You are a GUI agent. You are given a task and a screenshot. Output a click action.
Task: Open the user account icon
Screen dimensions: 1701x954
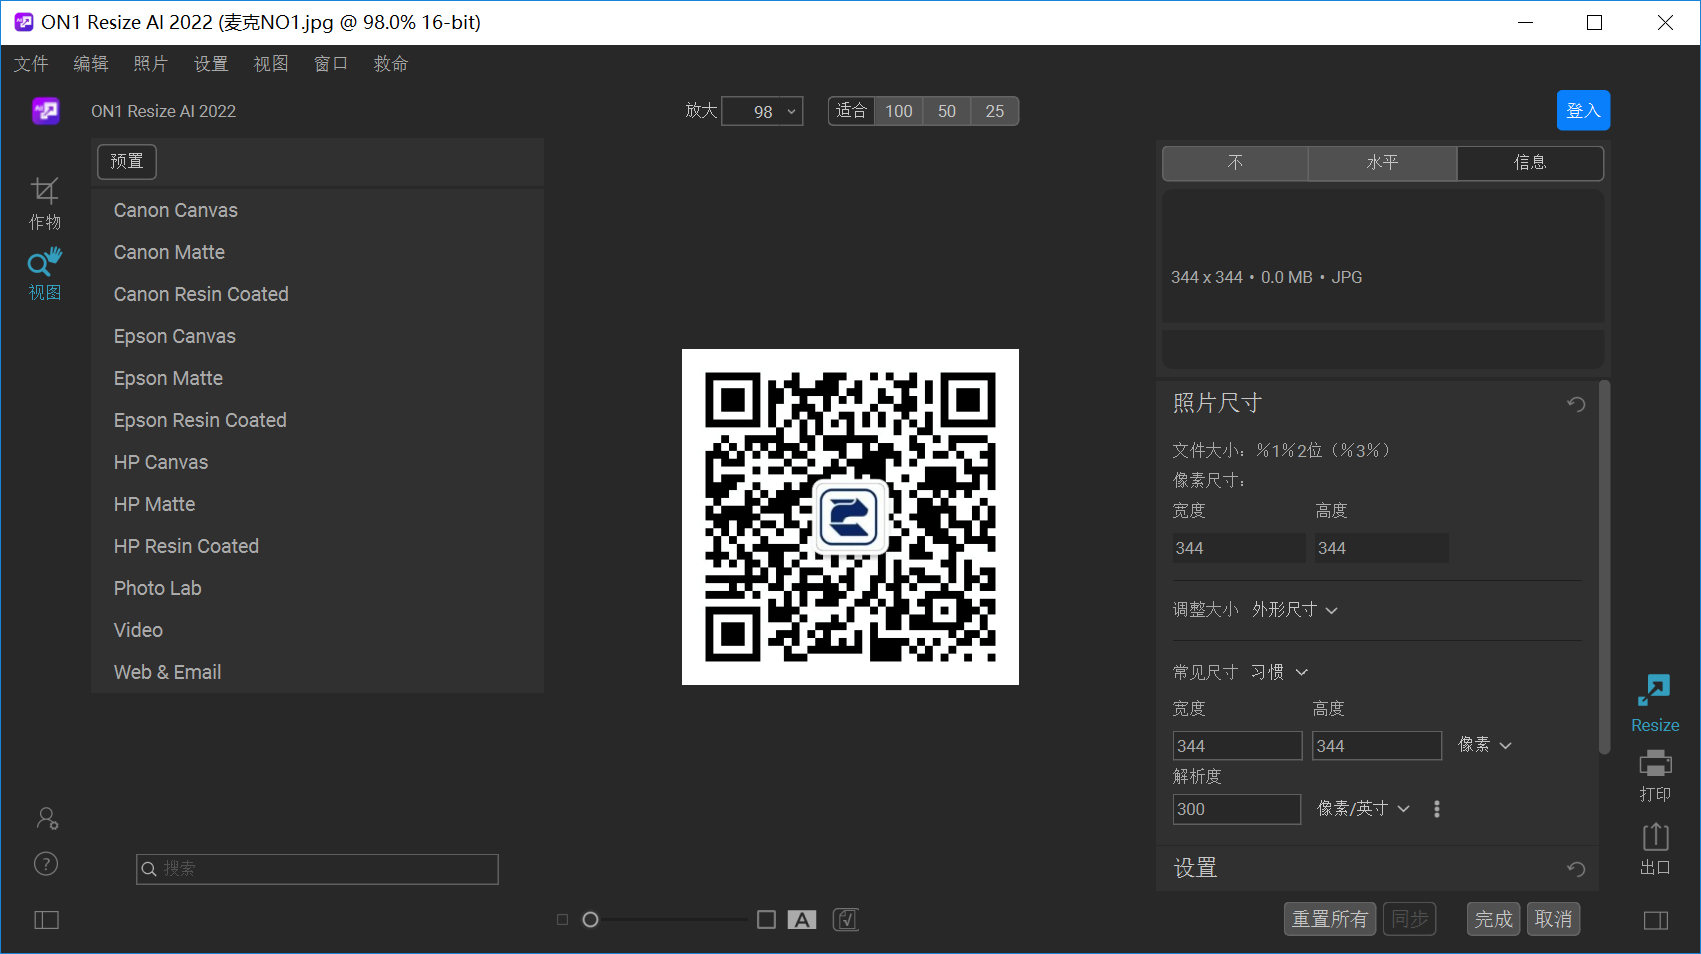47,818
